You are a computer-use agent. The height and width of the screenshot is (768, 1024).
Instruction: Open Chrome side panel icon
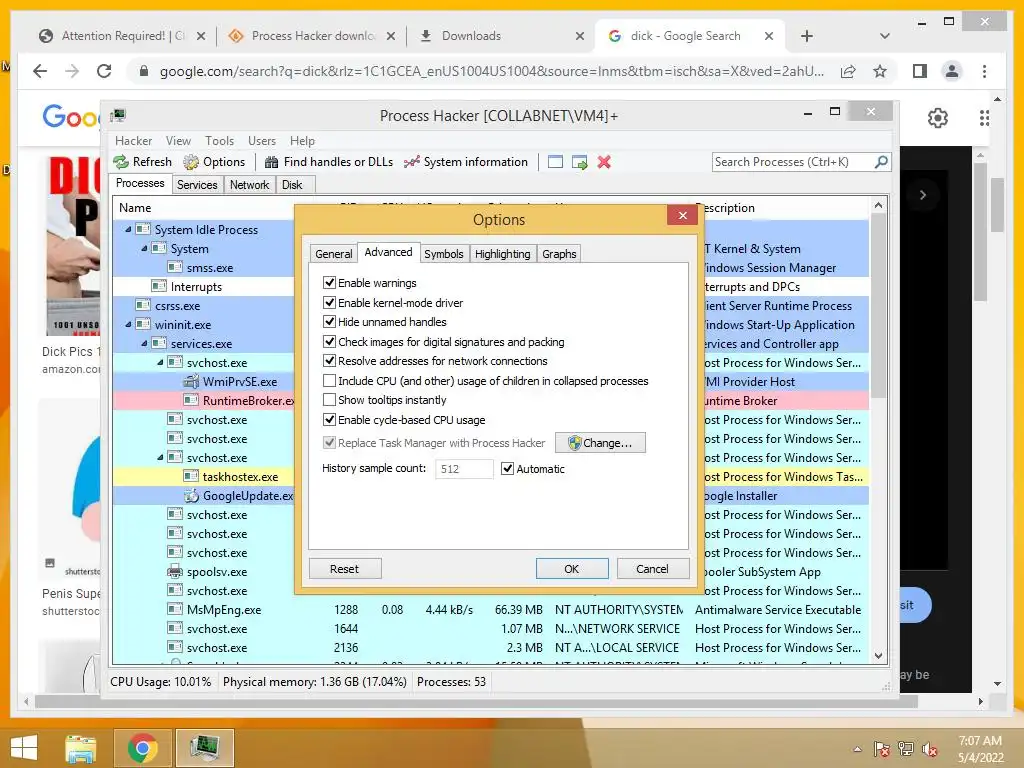click(920, 71)
